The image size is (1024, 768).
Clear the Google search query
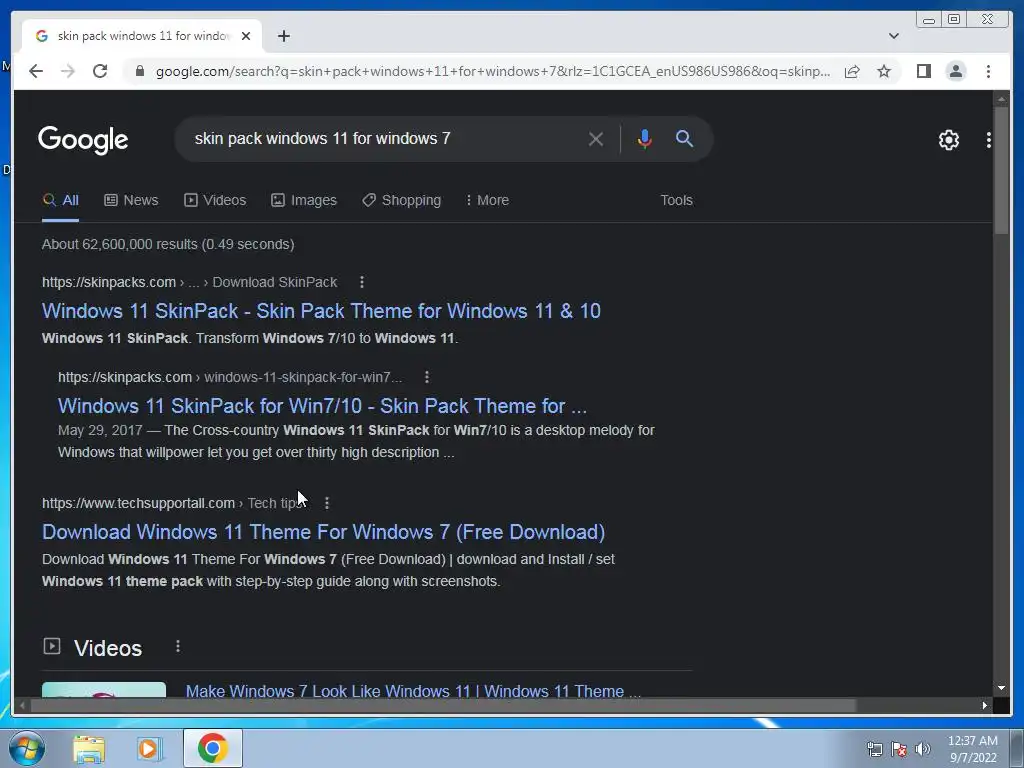coord(596,139)
